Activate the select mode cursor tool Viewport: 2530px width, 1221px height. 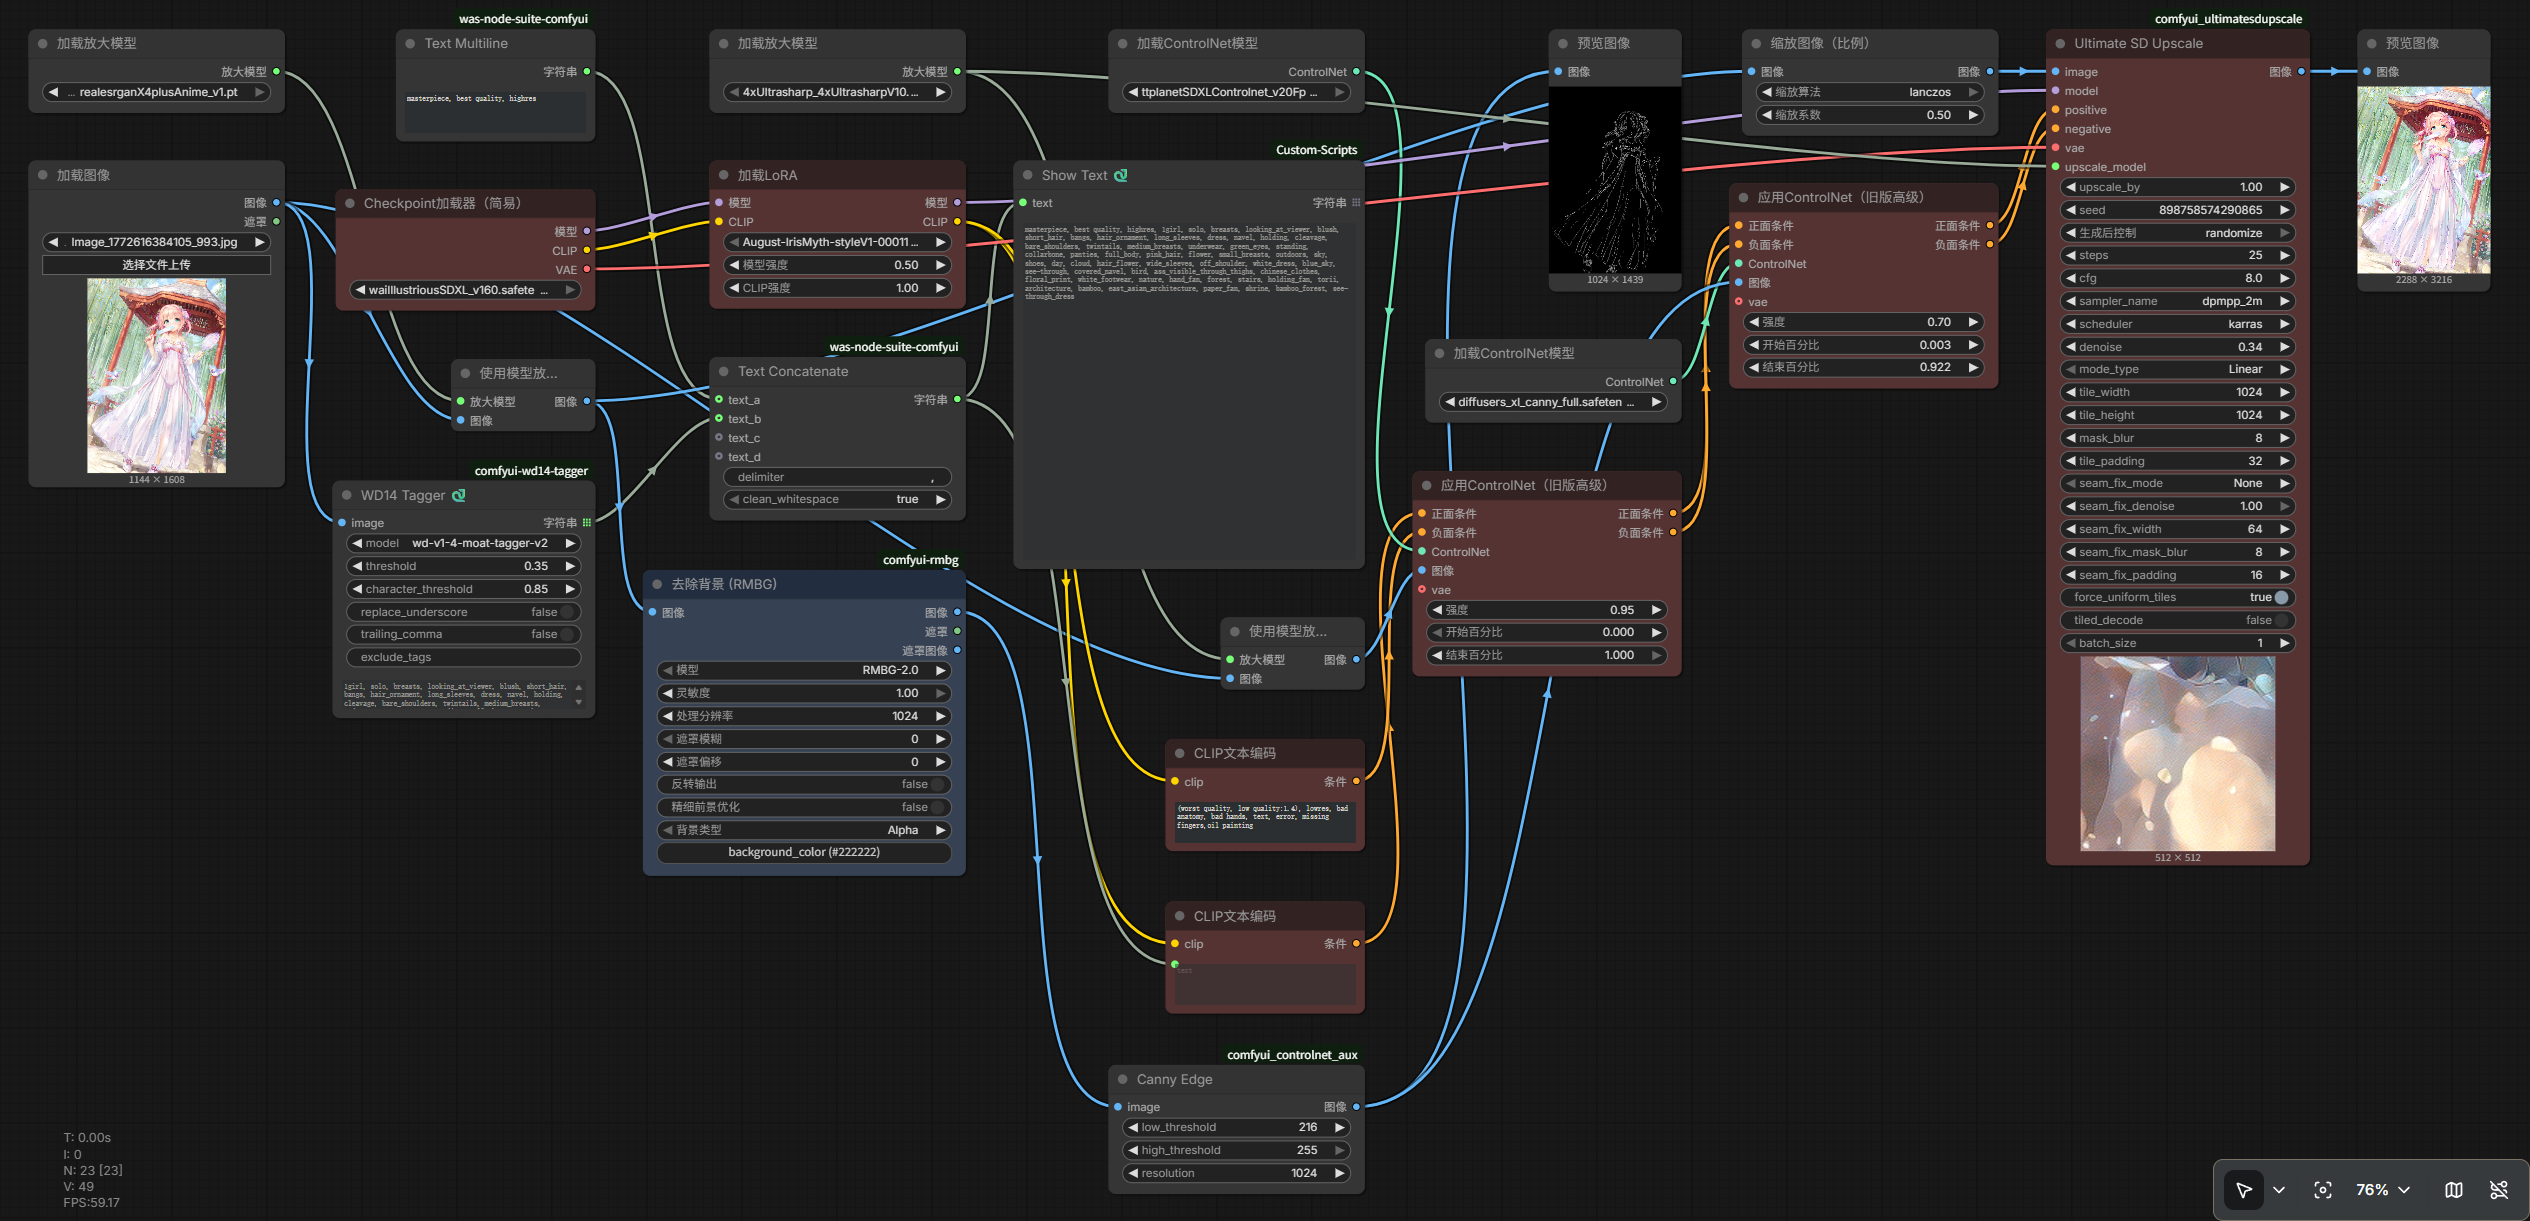[x=2244, y=1190]
